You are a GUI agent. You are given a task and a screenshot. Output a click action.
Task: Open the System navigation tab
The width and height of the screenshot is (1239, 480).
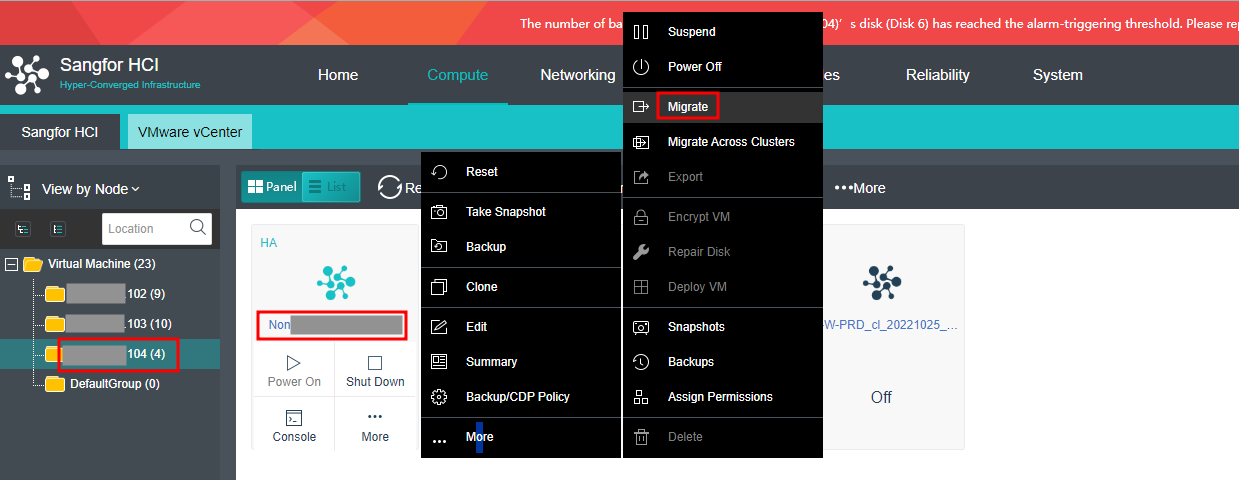pos(1058,75)
